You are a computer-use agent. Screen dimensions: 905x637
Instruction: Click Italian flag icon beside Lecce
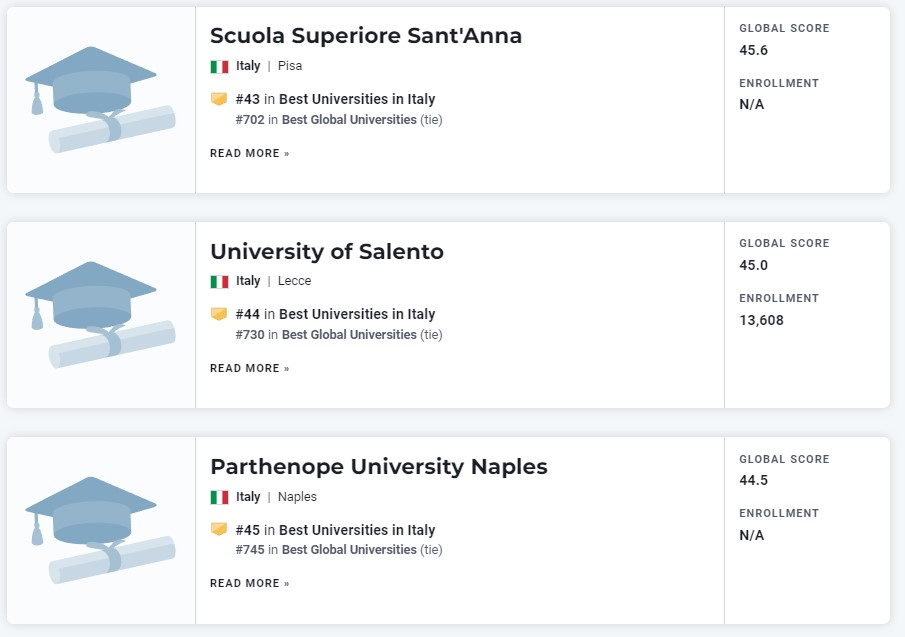point(219,282)
